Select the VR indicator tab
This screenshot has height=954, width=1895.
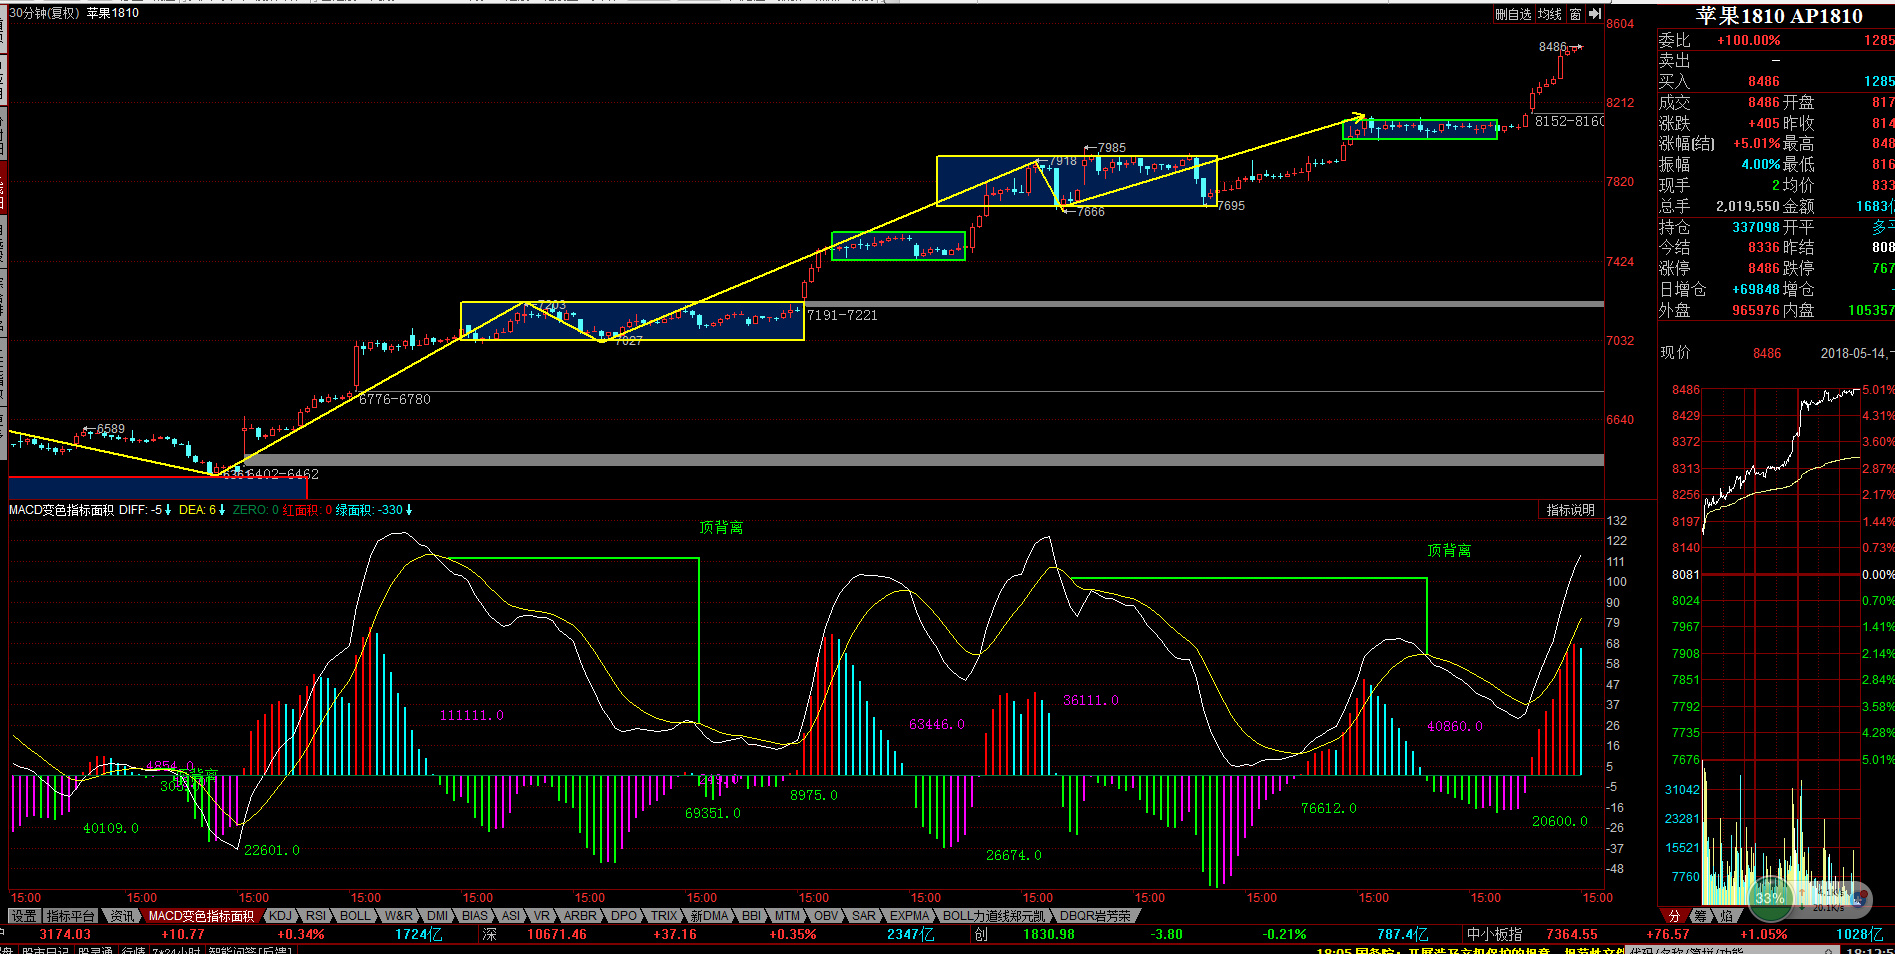(x=542, y=916)
